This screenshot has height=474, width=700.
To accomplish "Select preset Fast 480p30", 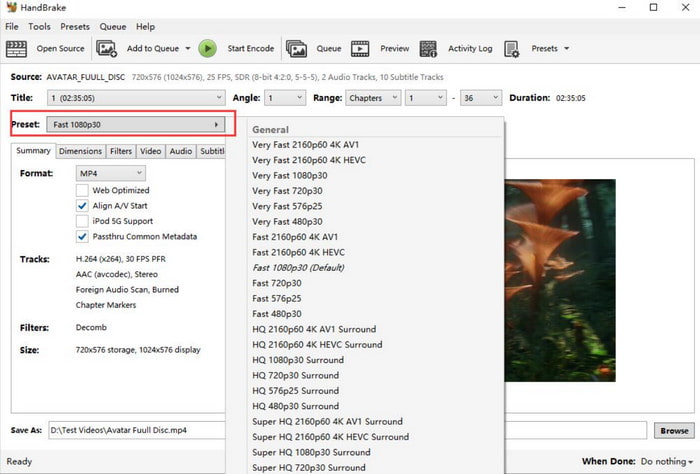I will pyautogui.click(x=277, y=314).
